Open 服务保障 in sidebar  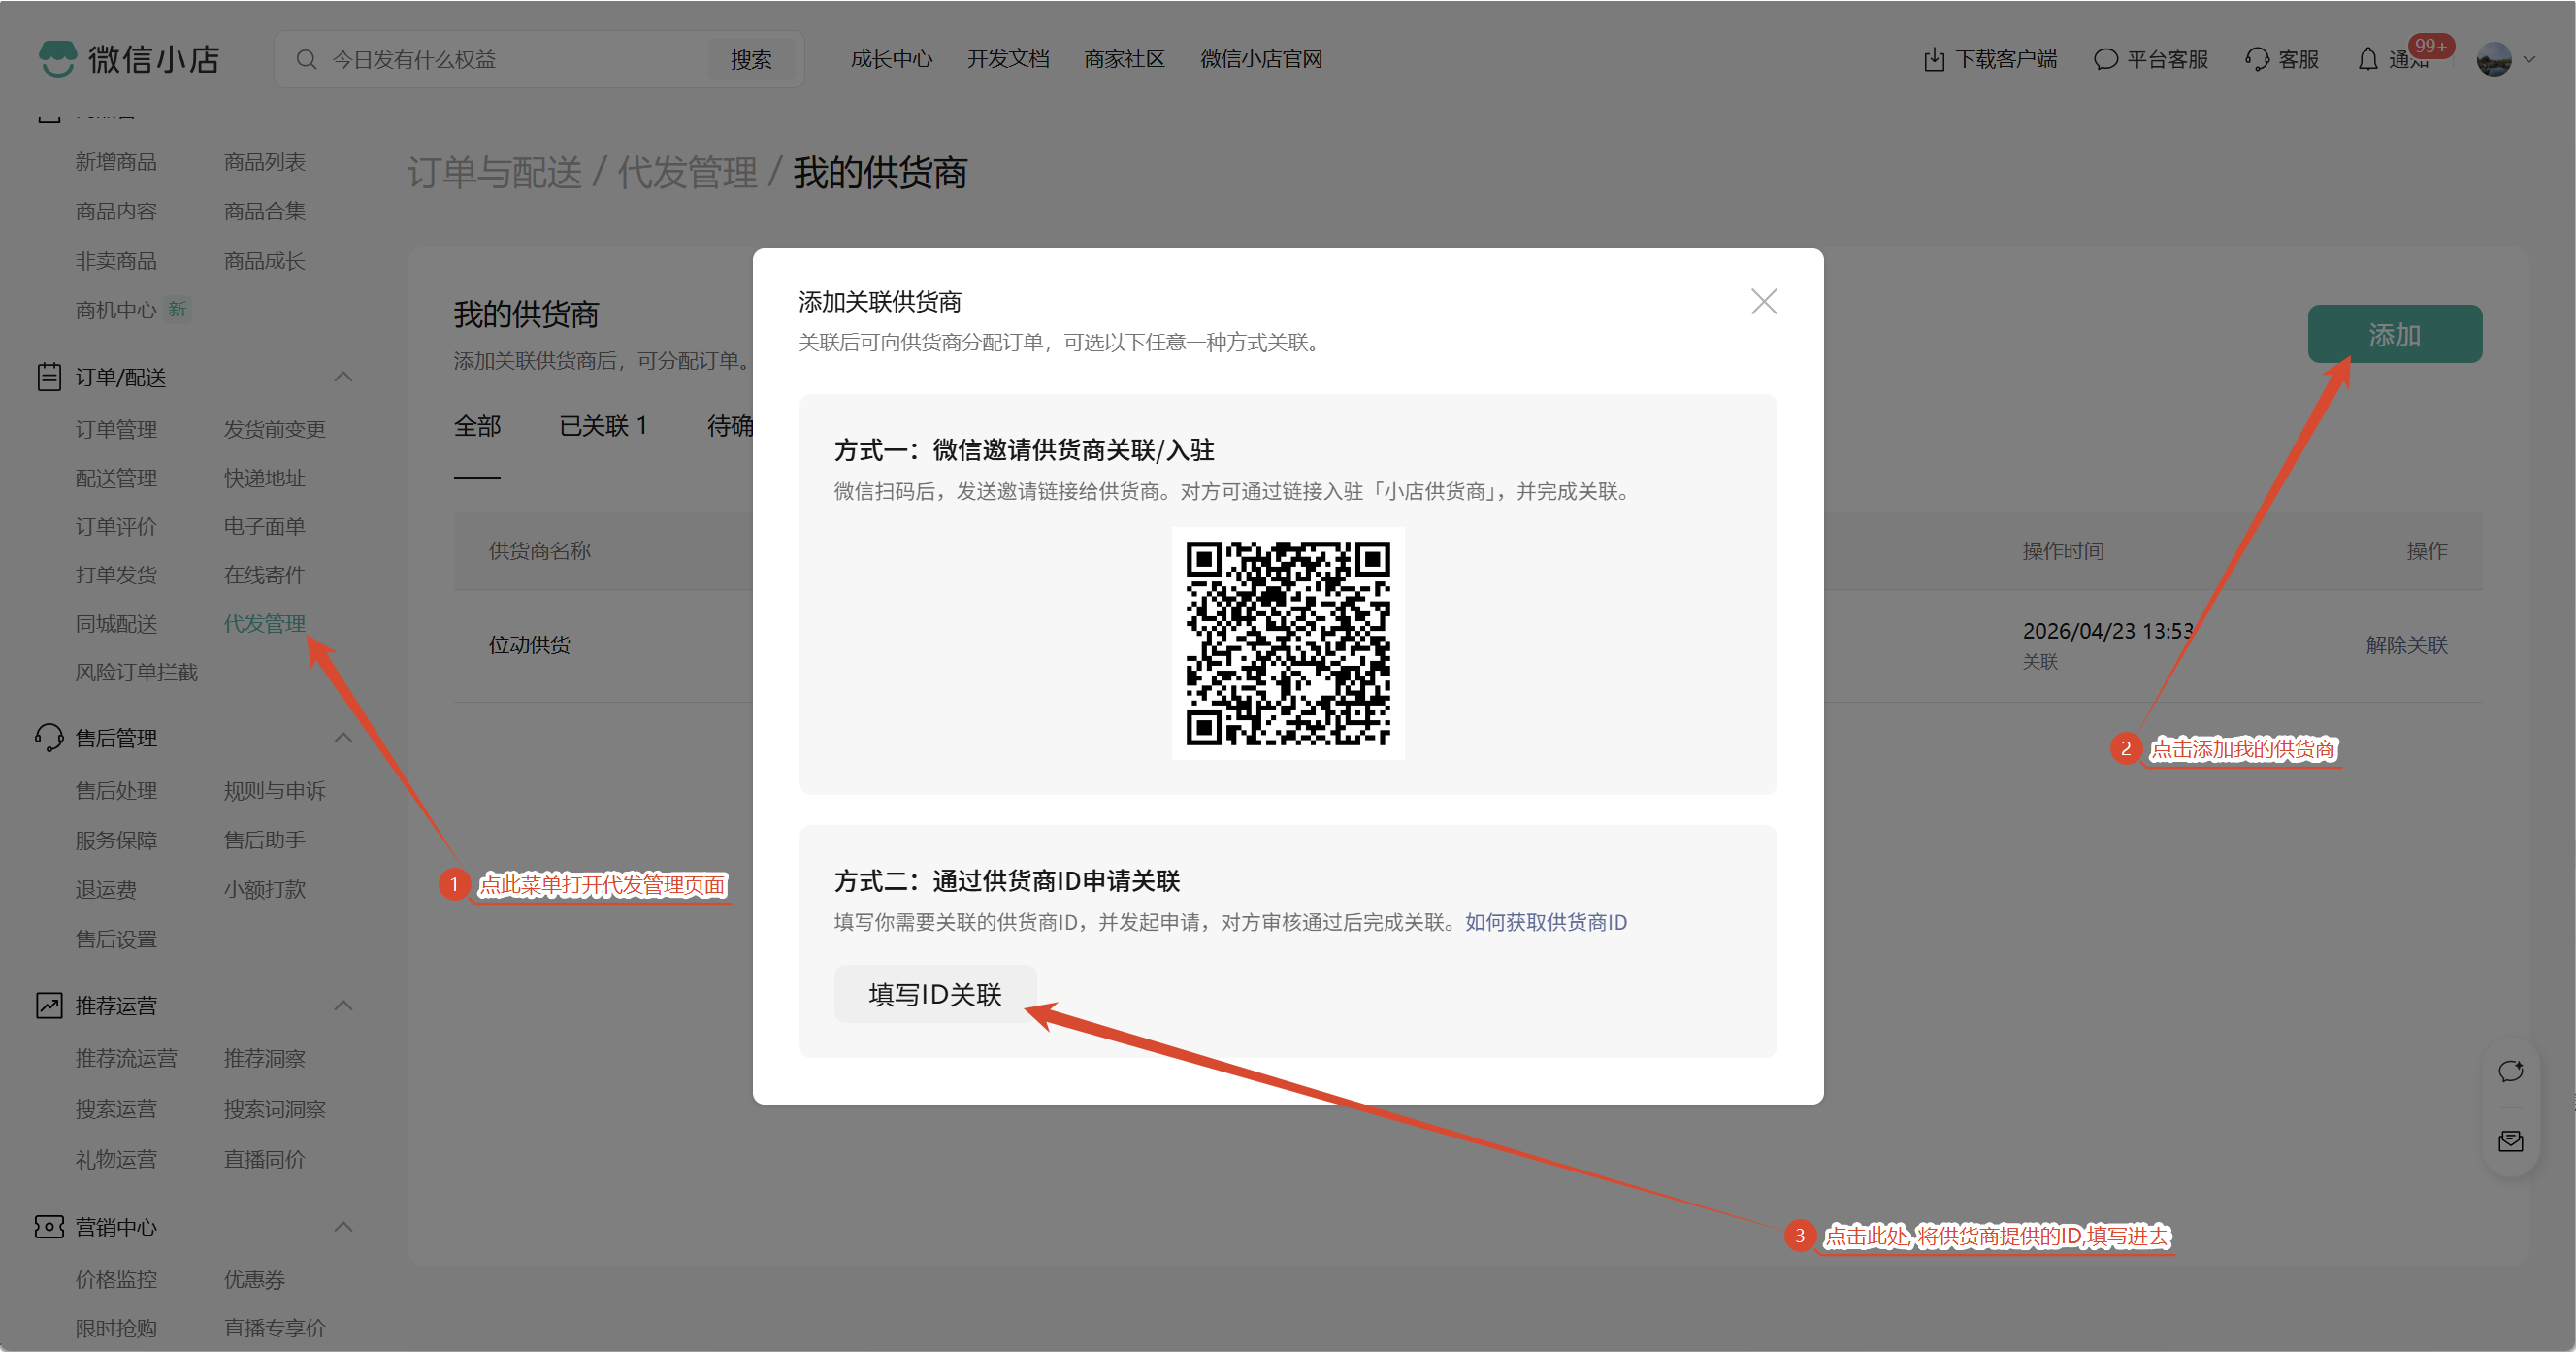(116, 840)
